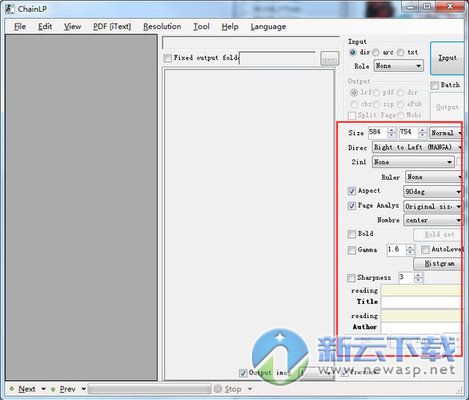Click the Output button
The width and height of the screenshot is (469, 400).
[447, 107]
